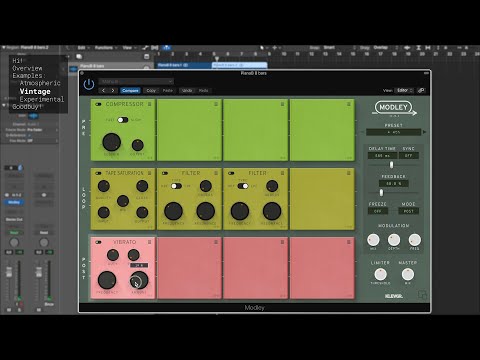Click the Compare button
The width and height of the screenshot is (480, 360).
click(130, 90)
